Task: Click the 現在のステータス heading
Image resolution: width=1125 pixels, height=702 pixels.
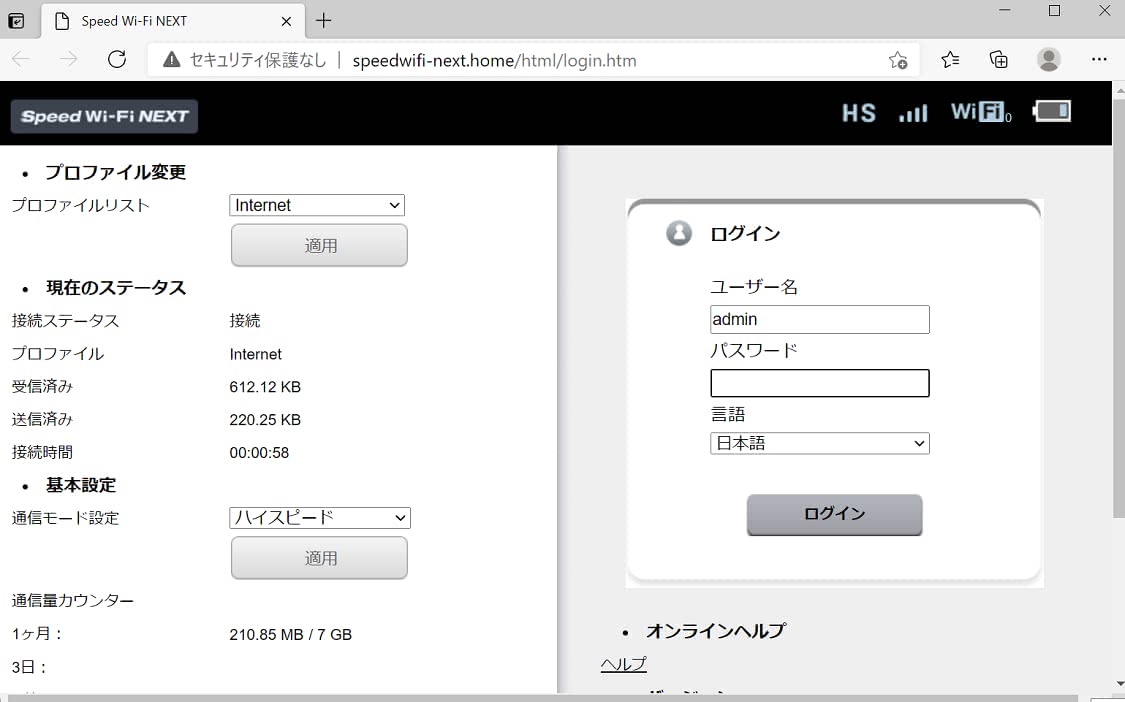Action: 116,288
